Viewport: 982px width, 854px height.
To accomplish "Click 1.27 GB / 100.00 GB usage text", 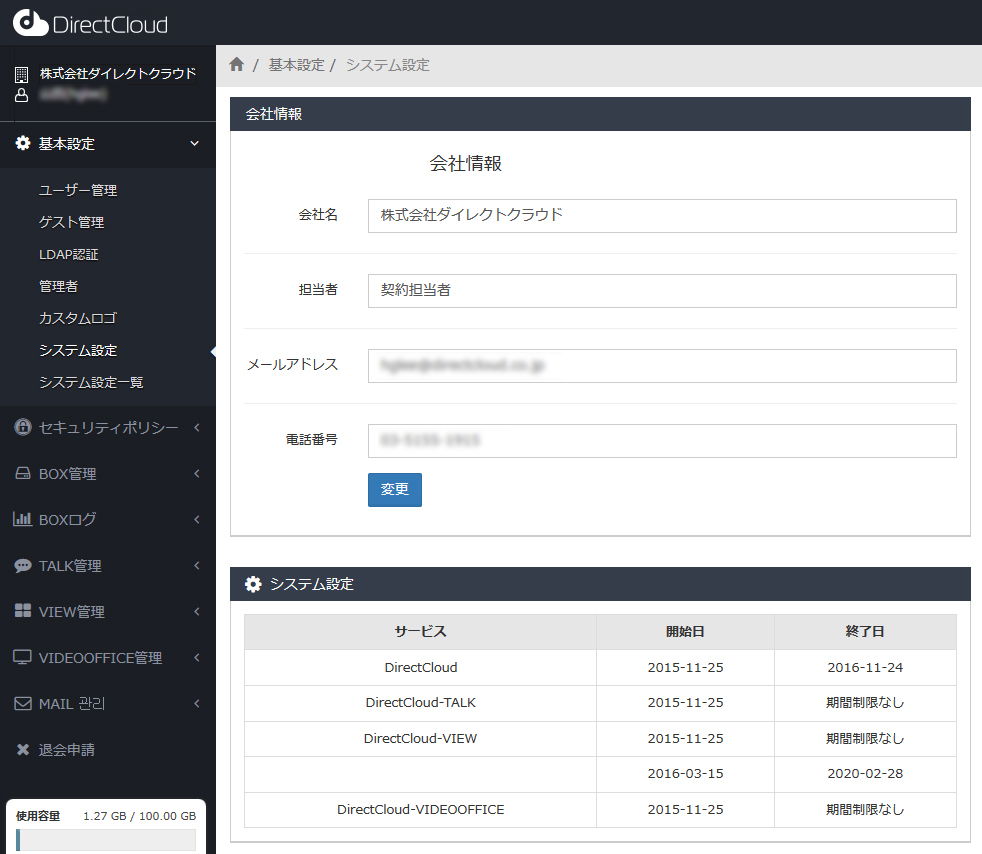I will pos(140,816).
